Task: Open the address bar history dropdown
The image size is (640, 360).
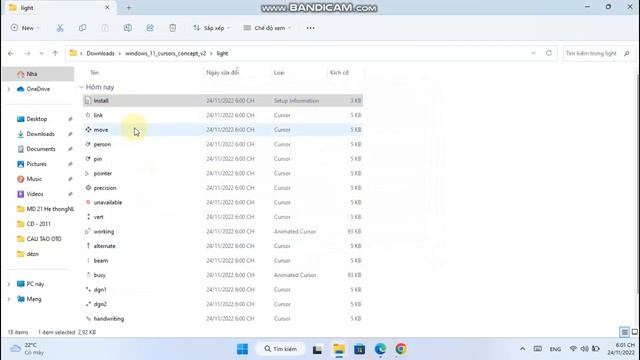Action: 533,53
